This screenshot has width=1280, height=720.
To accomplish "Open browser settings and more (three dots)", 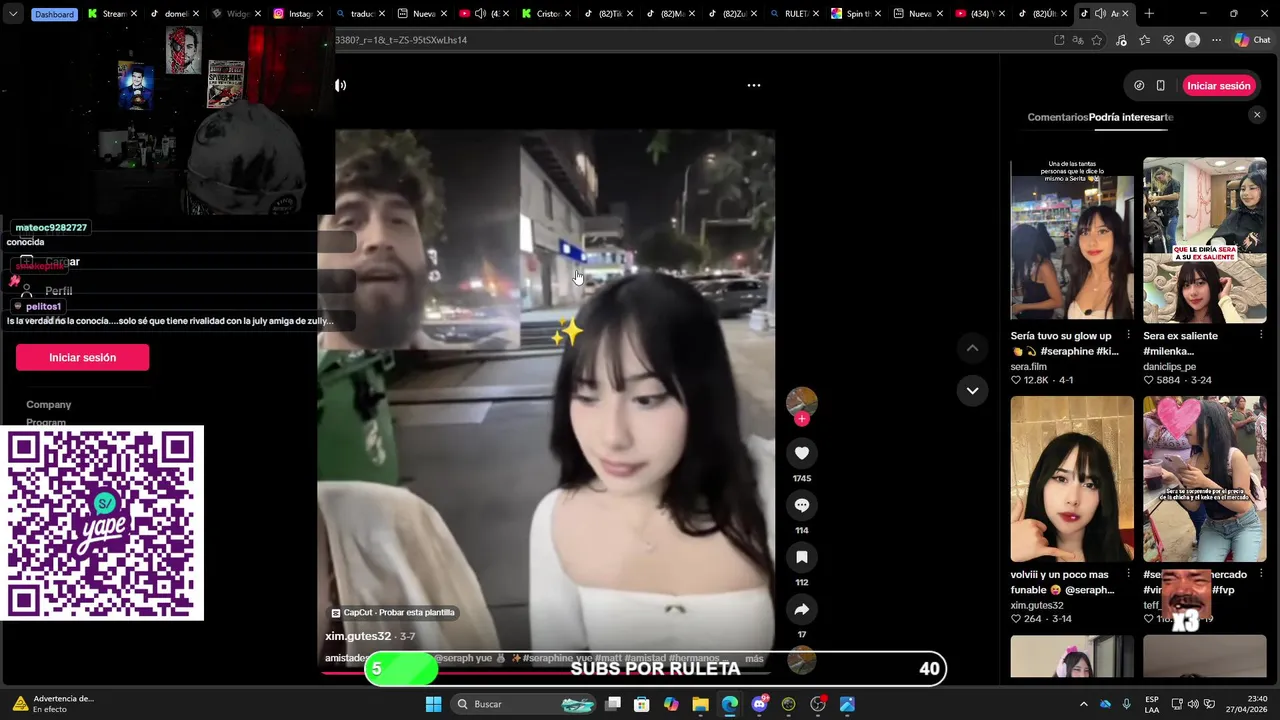I will 1216,40.
